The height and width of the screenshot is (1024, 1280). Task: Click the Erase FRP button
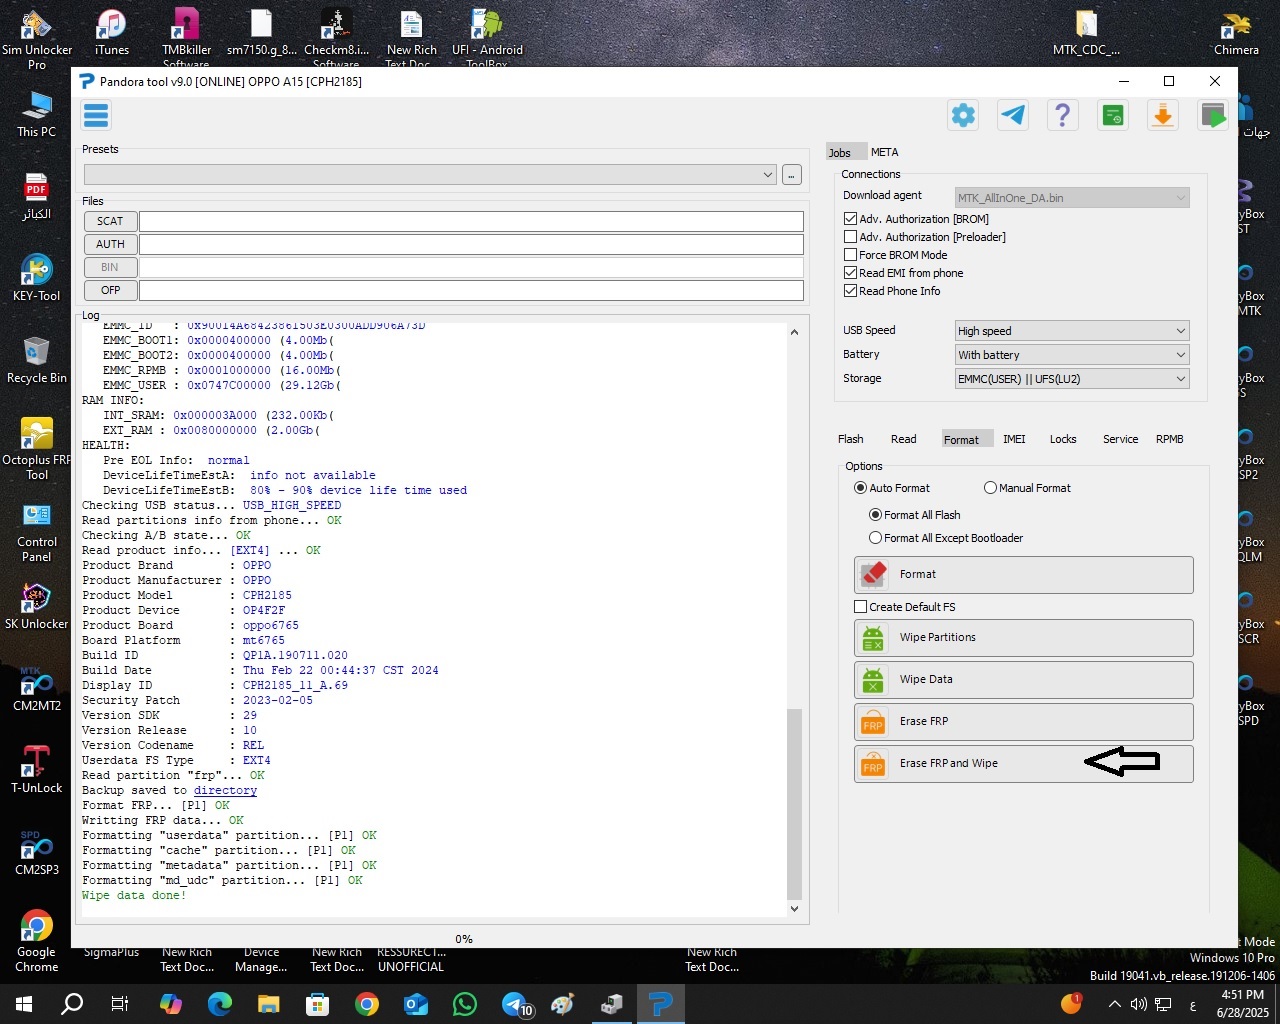[1023, 722]
